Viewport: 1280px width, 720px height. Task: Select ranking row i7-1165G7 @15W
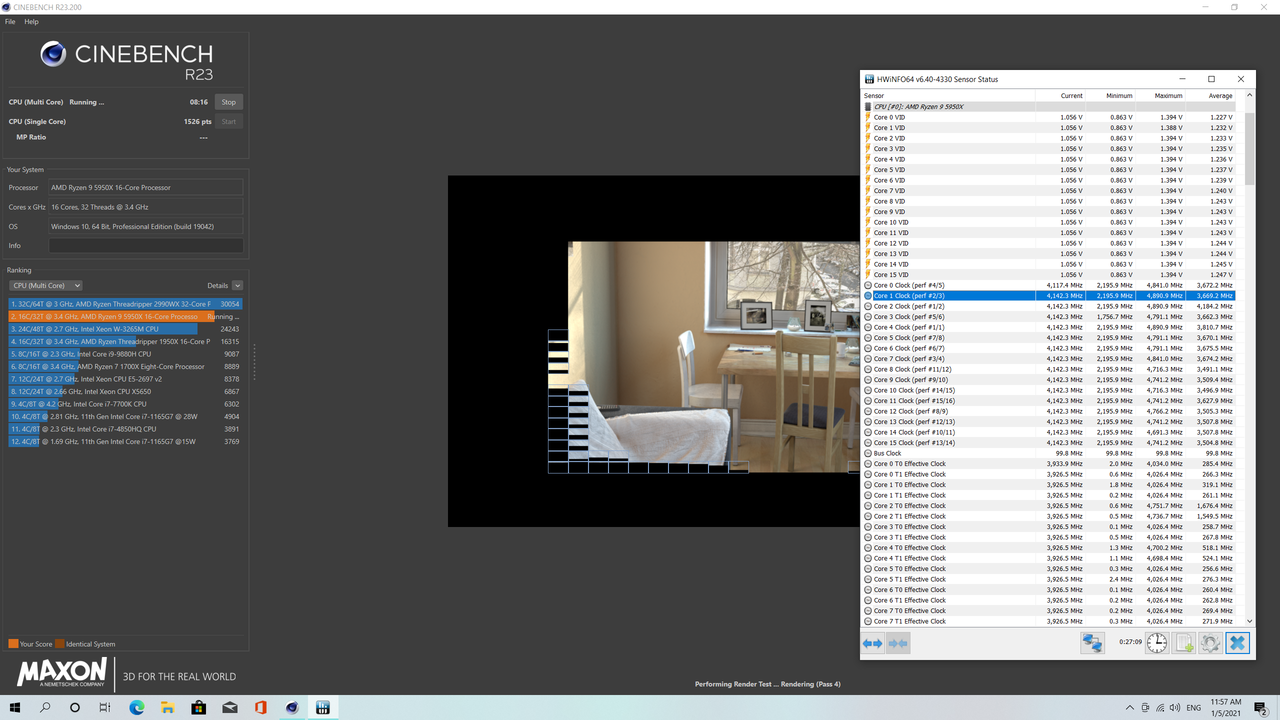point(126,441)
